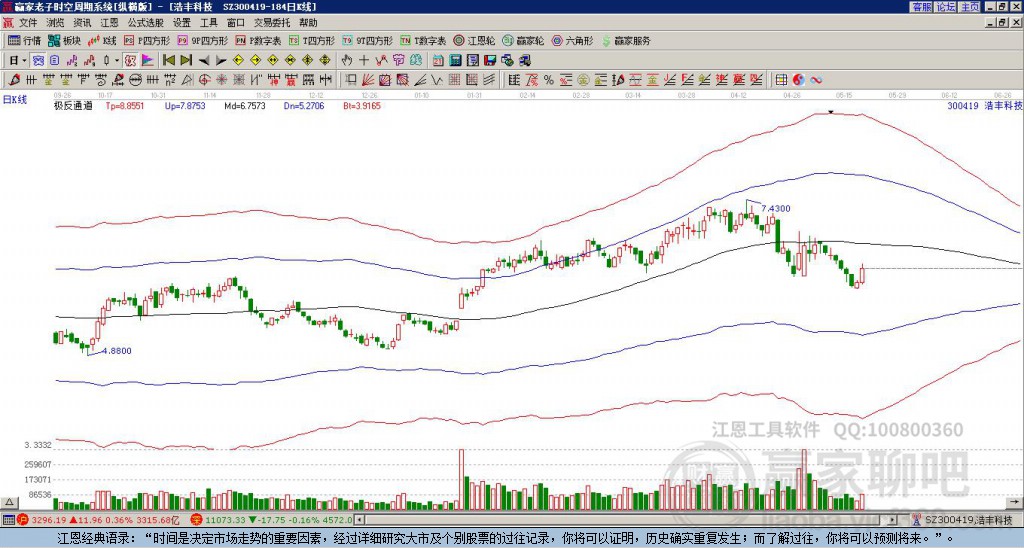The image size is (1024, 548).
Task: Select the percent % tool icon
Action: [549, 80]
